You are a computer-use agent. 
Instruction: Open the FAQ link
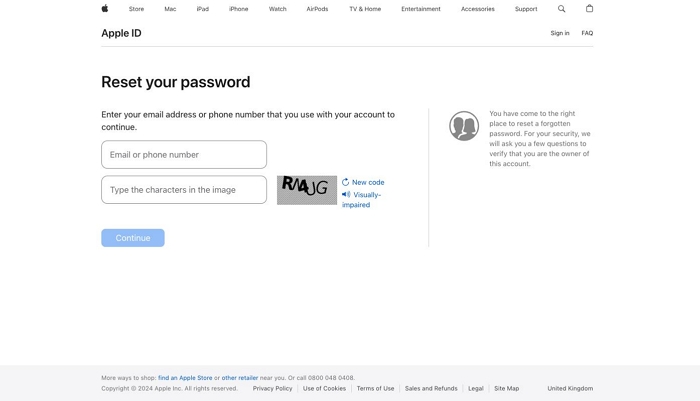coord(587,33)
